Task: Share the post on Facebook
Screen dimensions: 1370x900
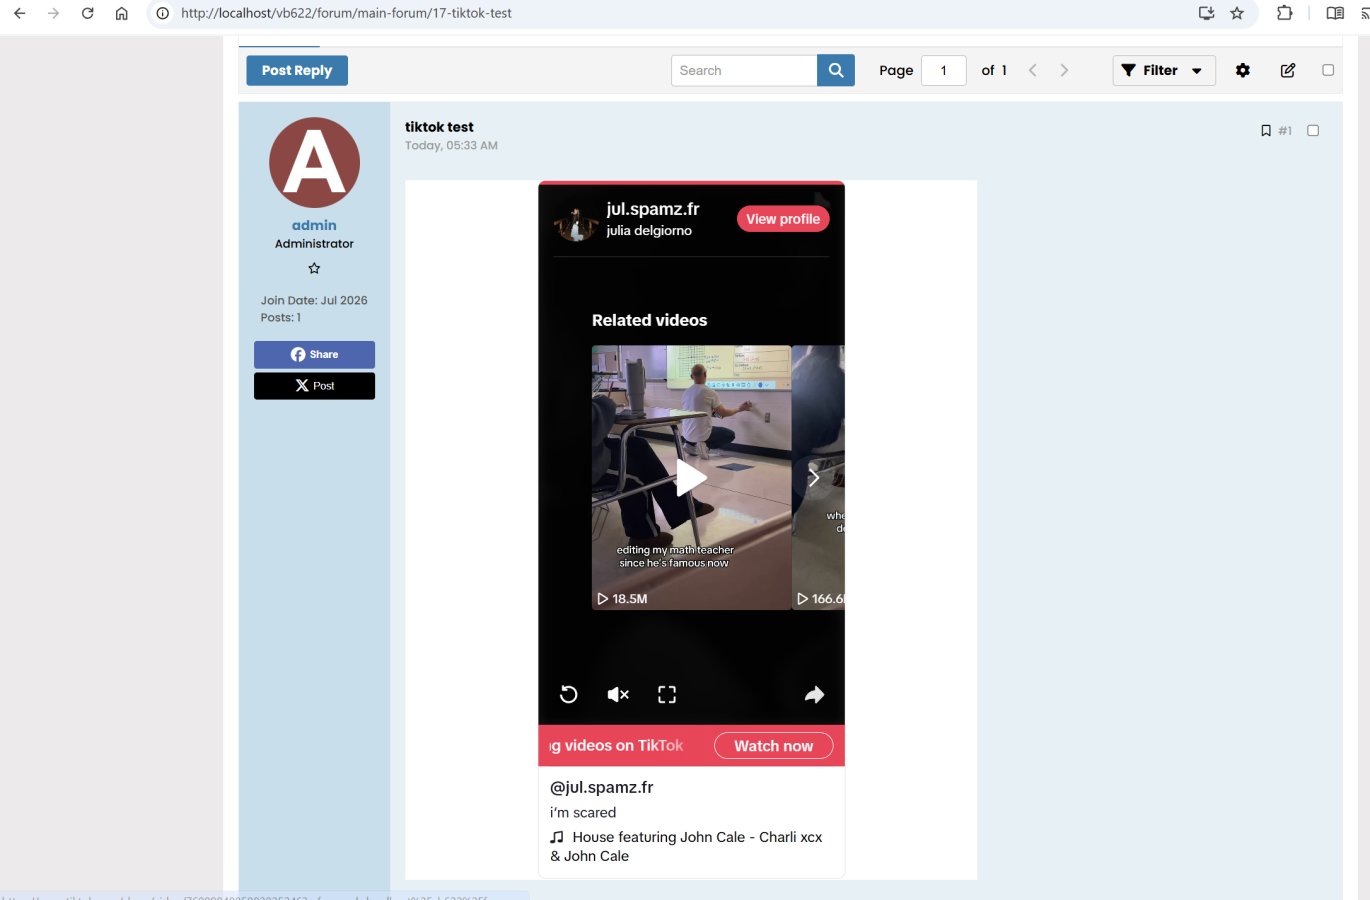Action: click(314, 354)
